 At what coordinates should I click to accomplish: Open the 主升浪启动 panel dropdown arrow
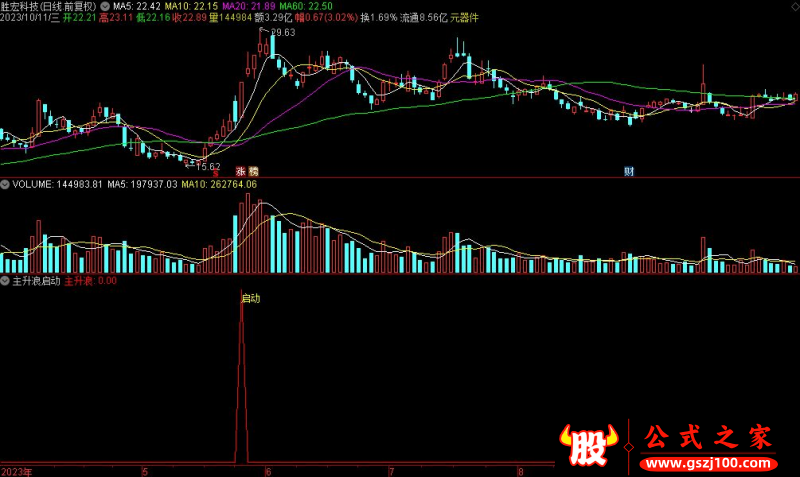coord(5,281)
